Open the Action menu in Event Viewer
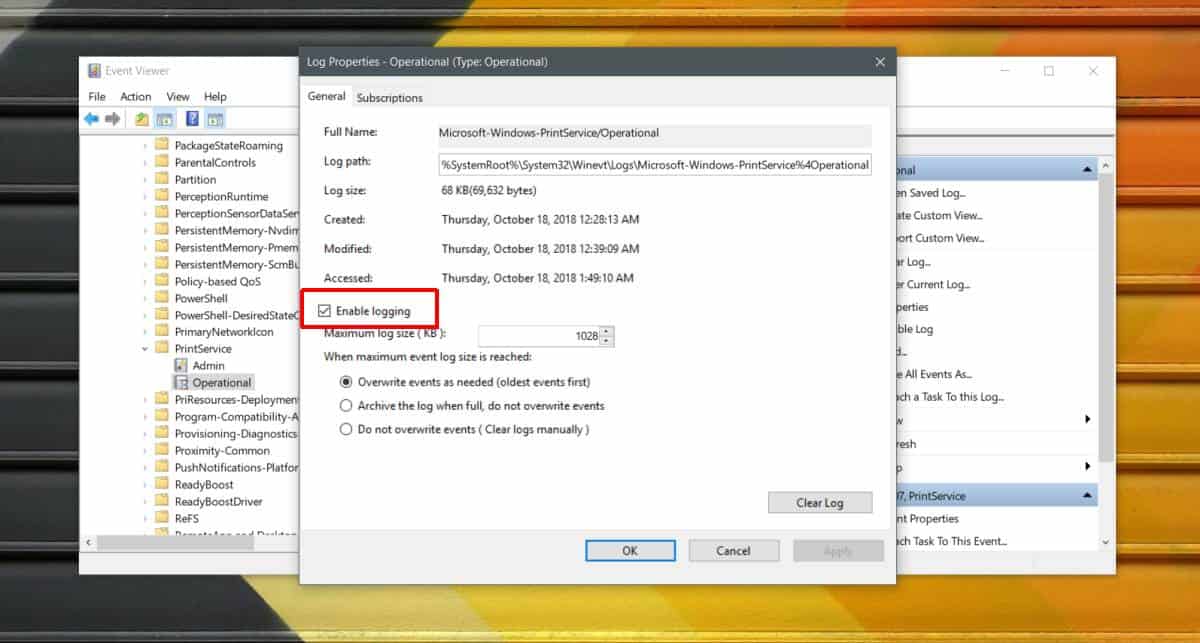This screenshot has height=643, width=1200. pos(136,97)
